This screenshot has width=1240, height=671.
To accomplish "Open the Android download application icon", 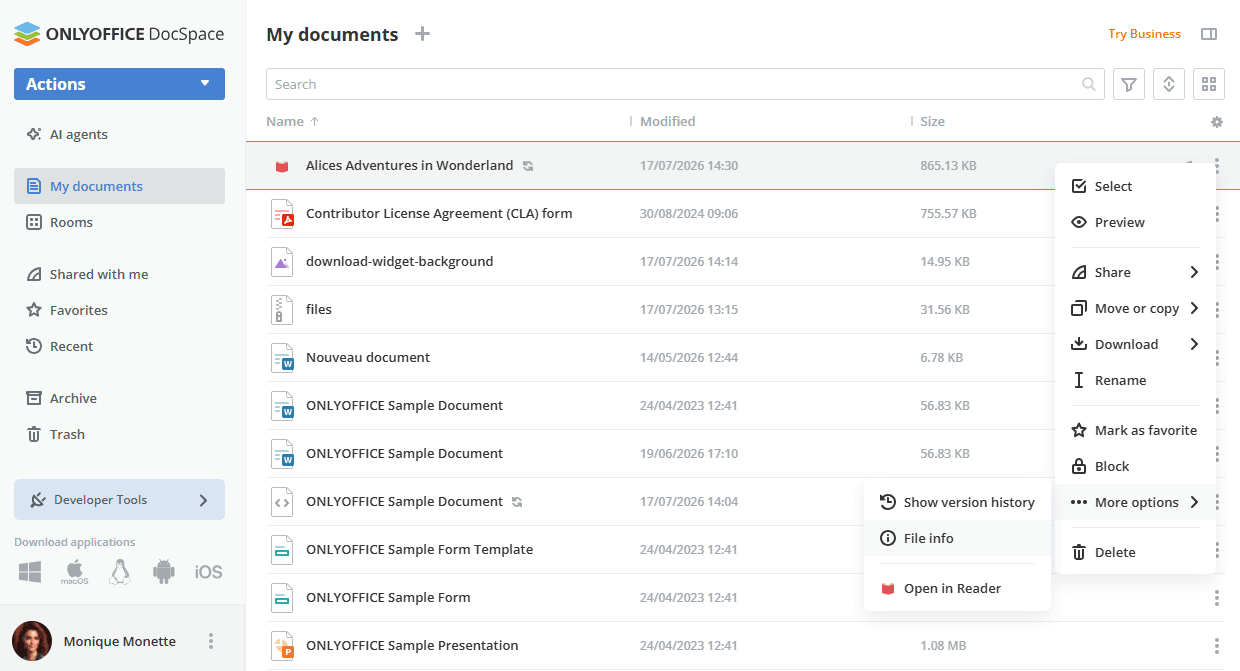I will [164, 572].
